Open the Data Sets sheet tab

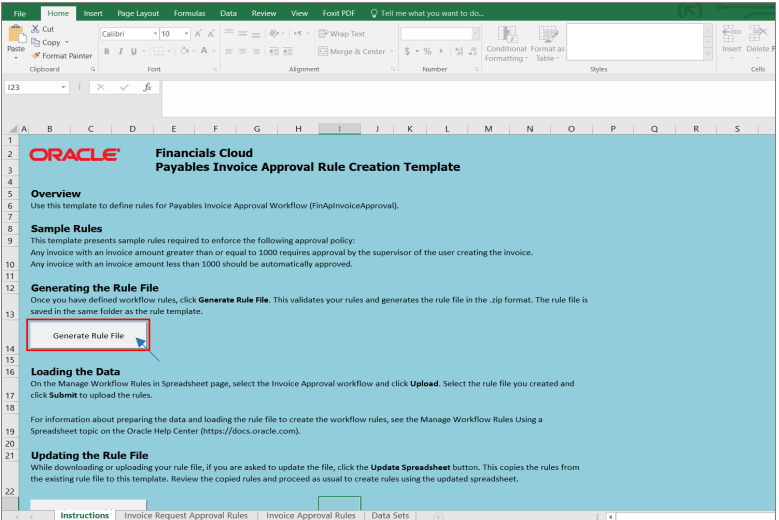(x=390, y=515)
